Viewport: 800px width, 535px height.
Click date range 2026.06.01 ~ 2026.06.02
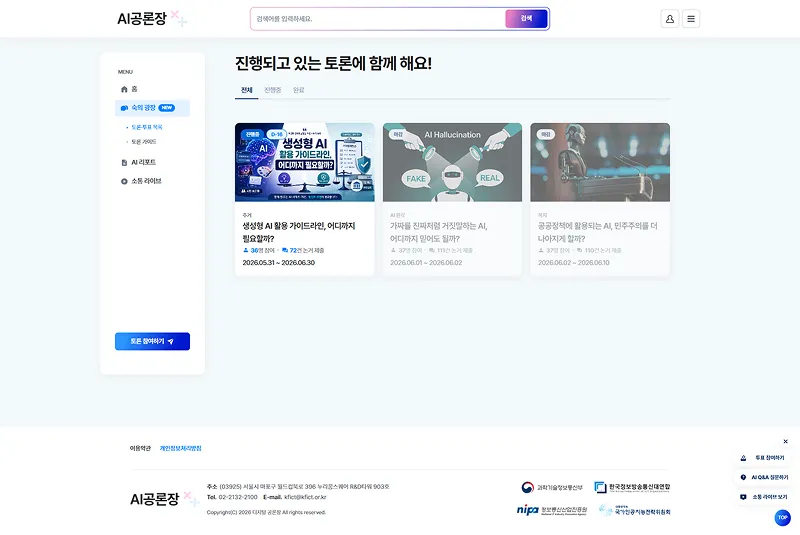(x=426, y=263)
